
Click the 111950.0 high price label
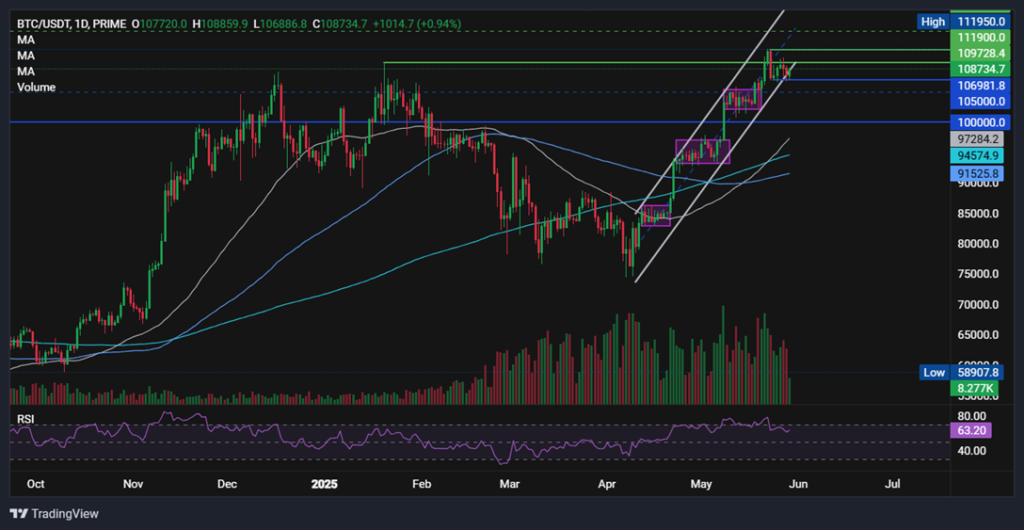tap(982, 22)
